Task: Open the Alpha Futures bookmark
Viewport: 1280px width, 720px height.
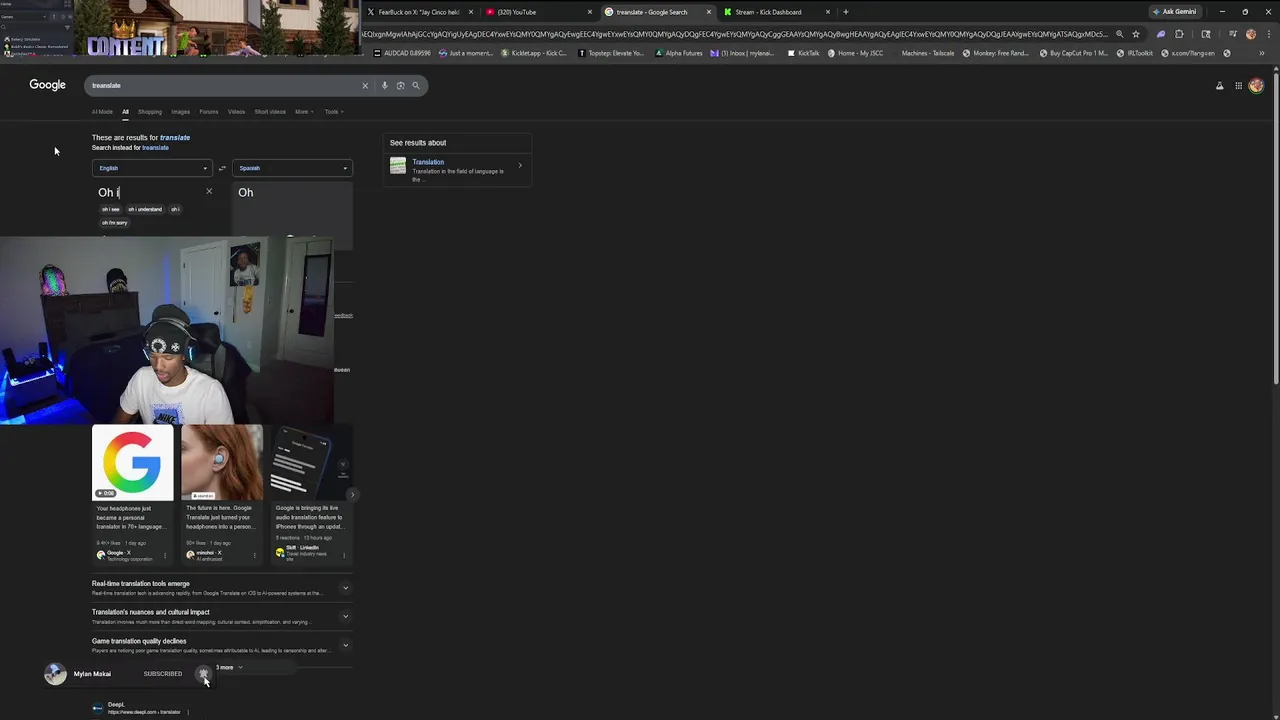Action: click(x=679, y=53)
